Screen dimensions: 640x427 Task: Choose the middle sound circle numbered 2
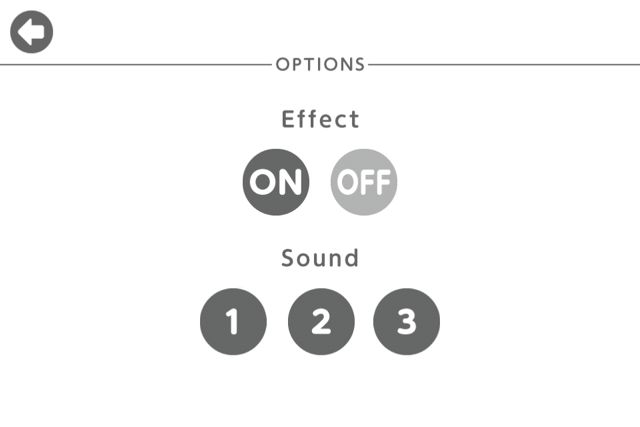(321, 322)
